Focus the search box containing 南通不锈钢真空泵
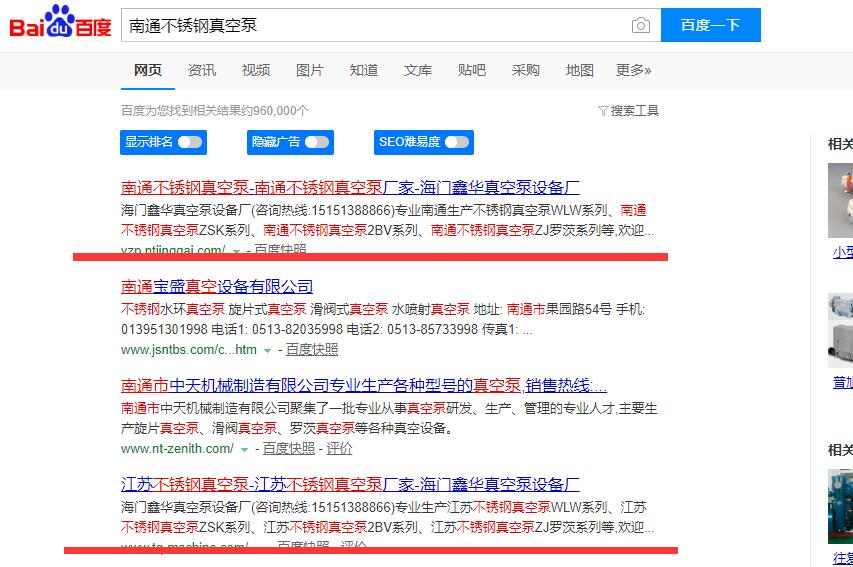Screen dimensions: 853x567 coord(375,26)
